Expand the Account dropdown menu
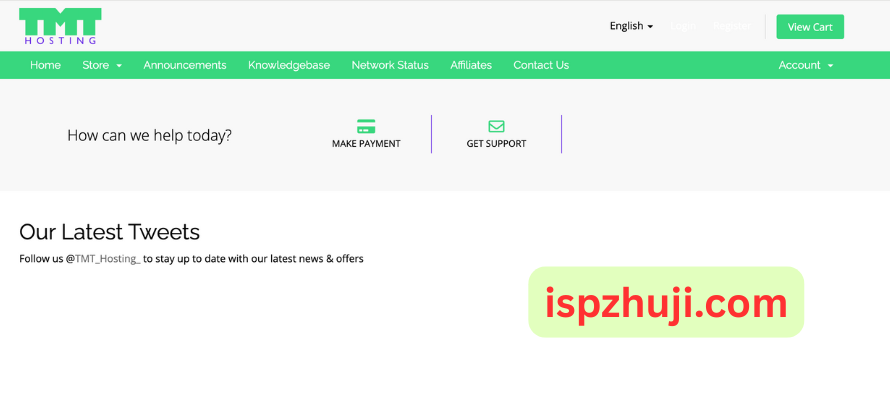The height and width of the screenshot is (400, 890). click(805, 65)
